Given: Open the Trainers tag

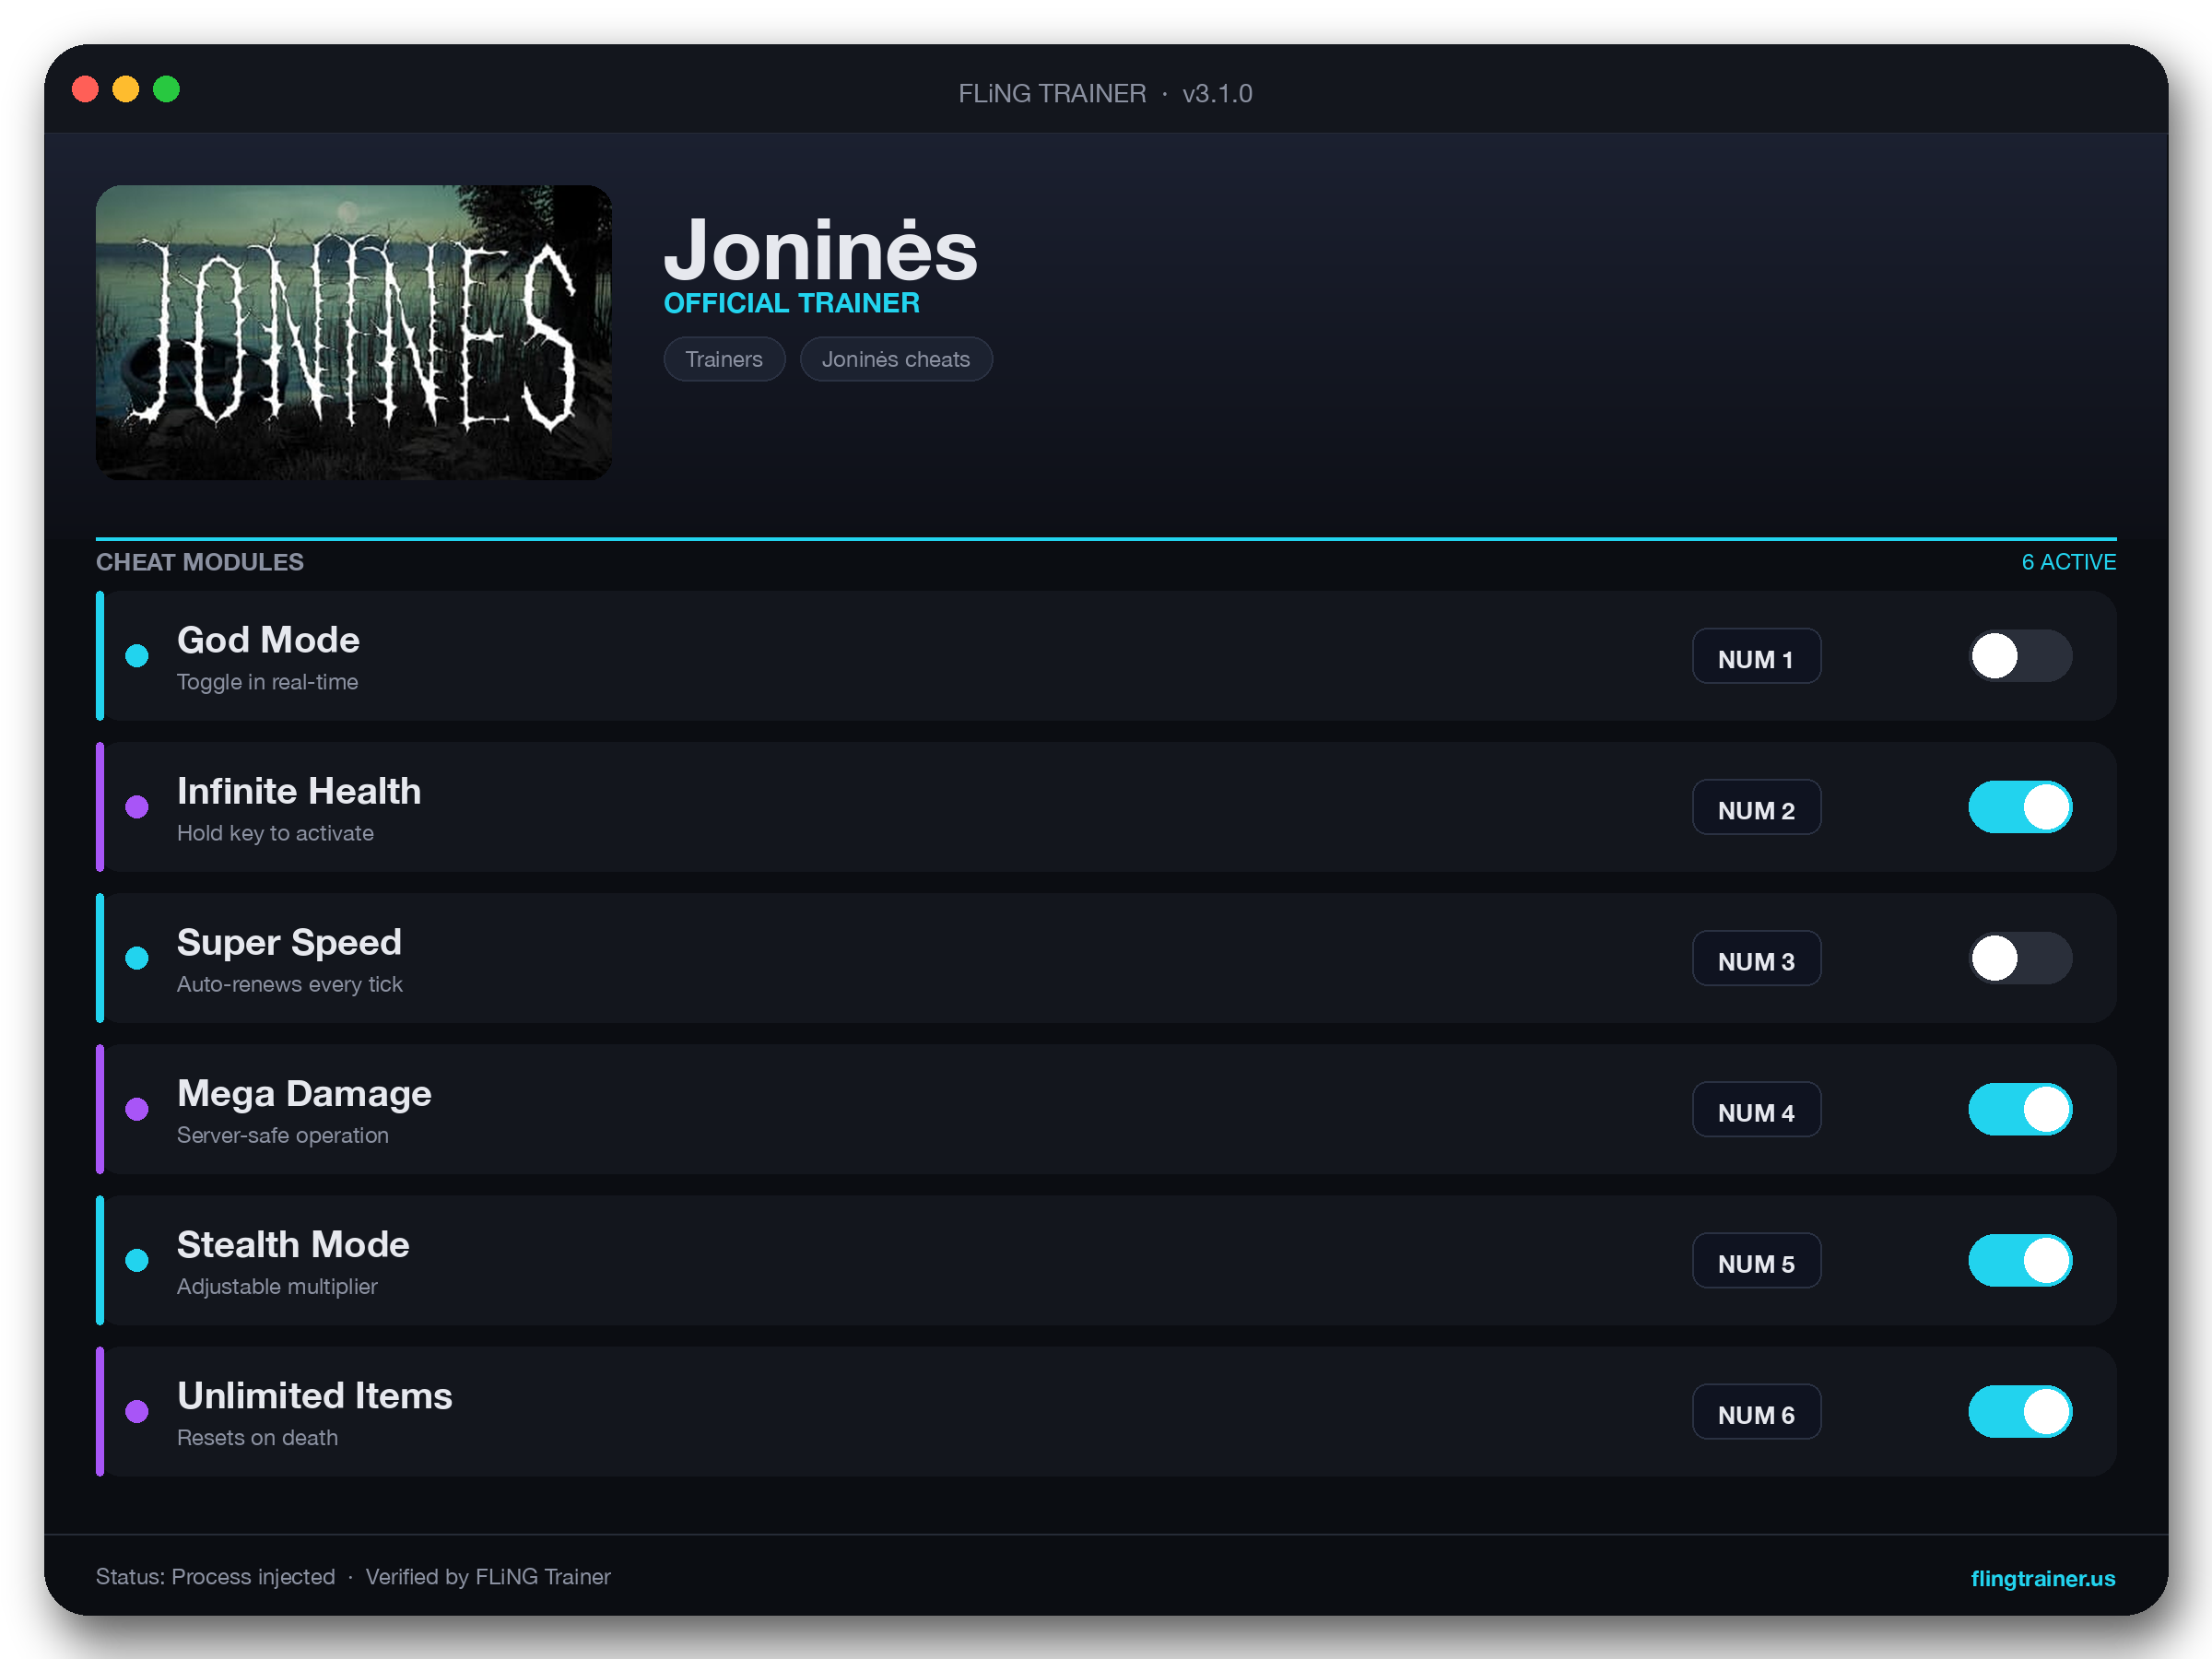Looking at the screenshot, I should tap(724, 359).
